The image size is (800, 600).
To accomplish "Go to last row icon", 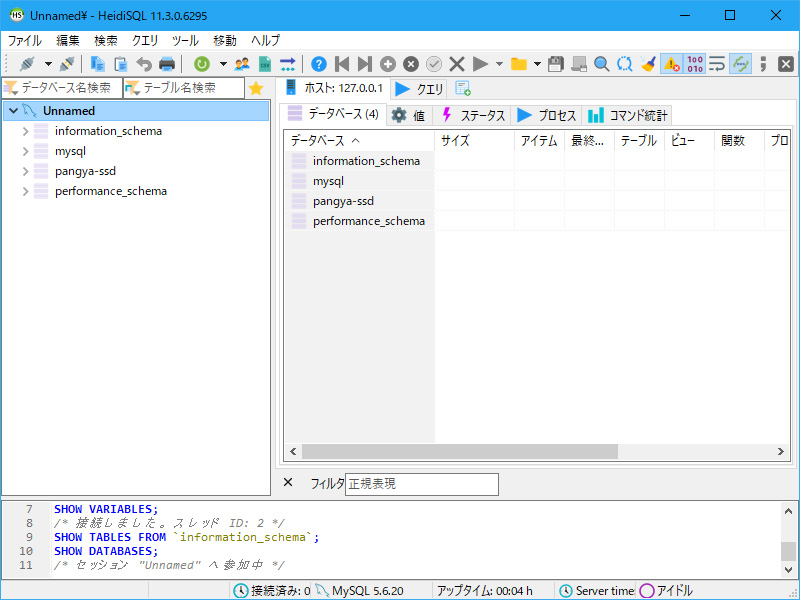I will [365, 64].
